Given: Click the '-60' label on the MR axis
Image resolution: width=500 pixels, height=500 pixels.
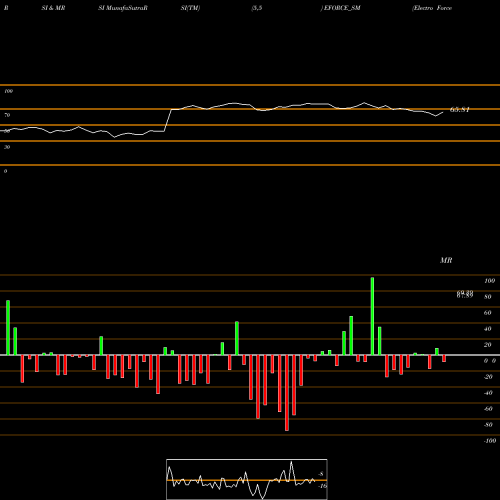Looking at the screenshot, I should 488,409.
